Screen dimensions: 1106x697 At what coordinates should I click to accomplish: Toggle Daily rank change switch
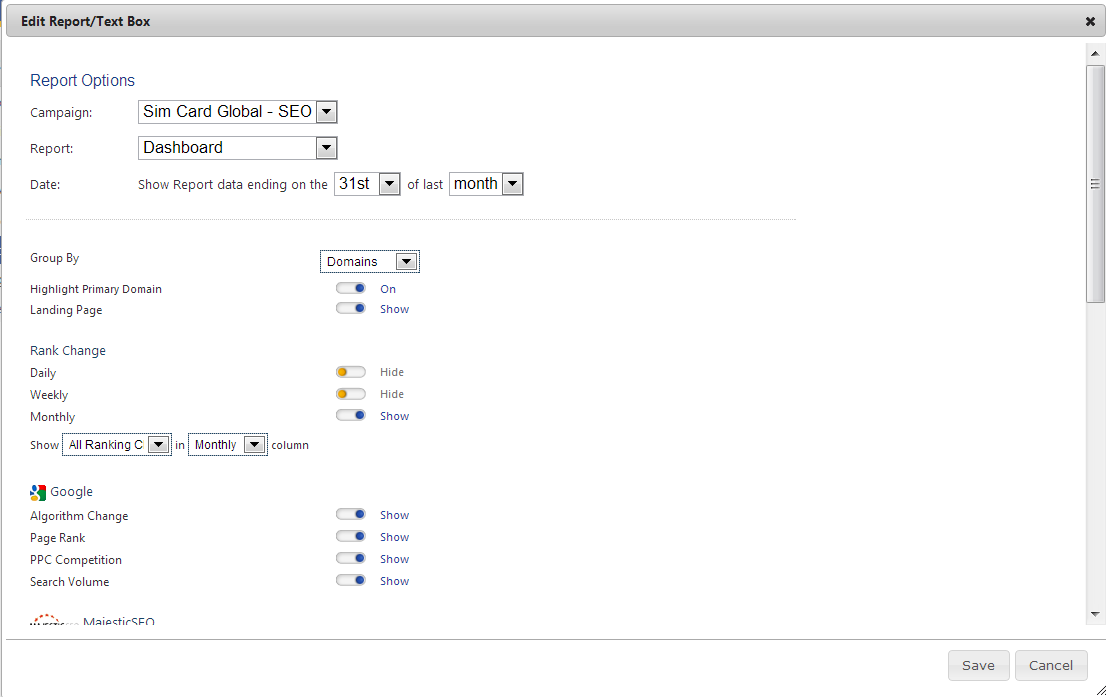[x=351, y=372]
